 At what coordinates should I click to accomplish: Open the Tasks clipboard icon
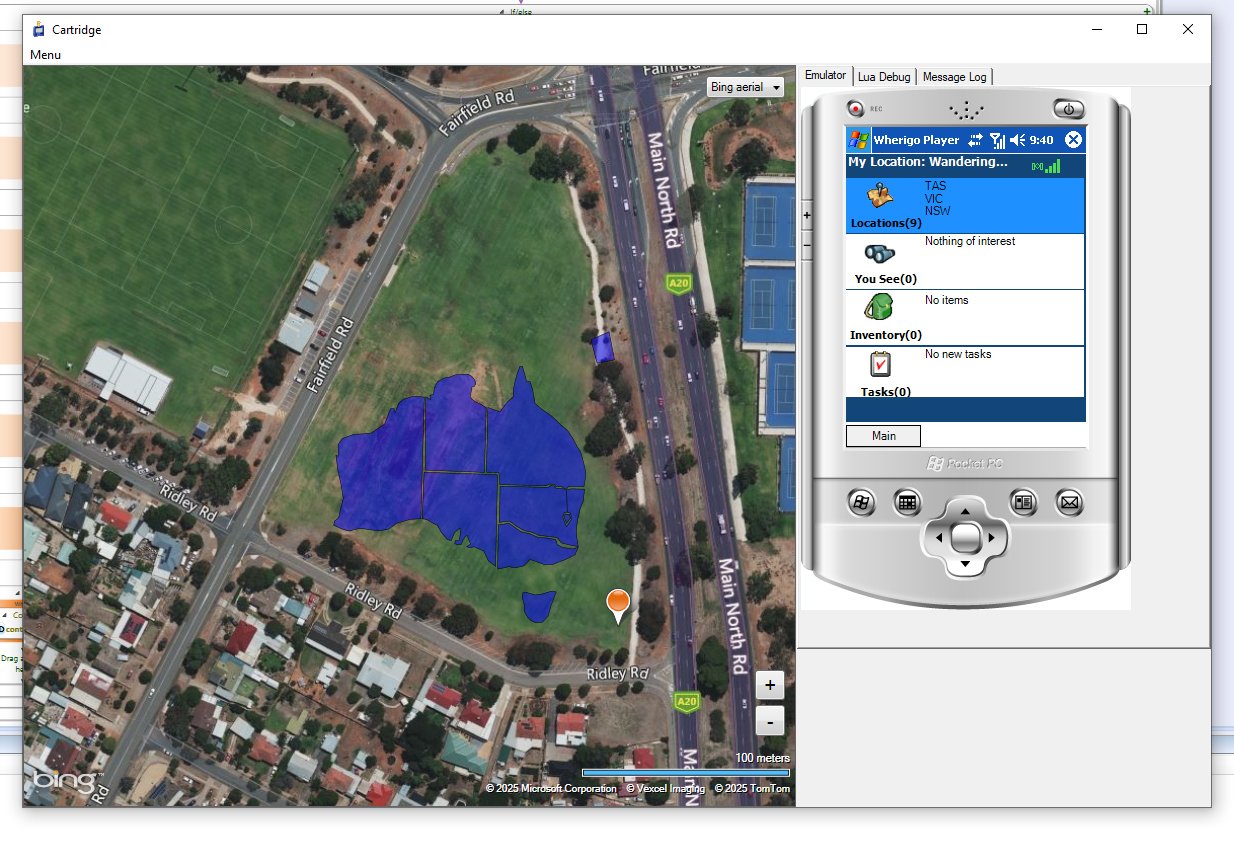pos(879,364)
